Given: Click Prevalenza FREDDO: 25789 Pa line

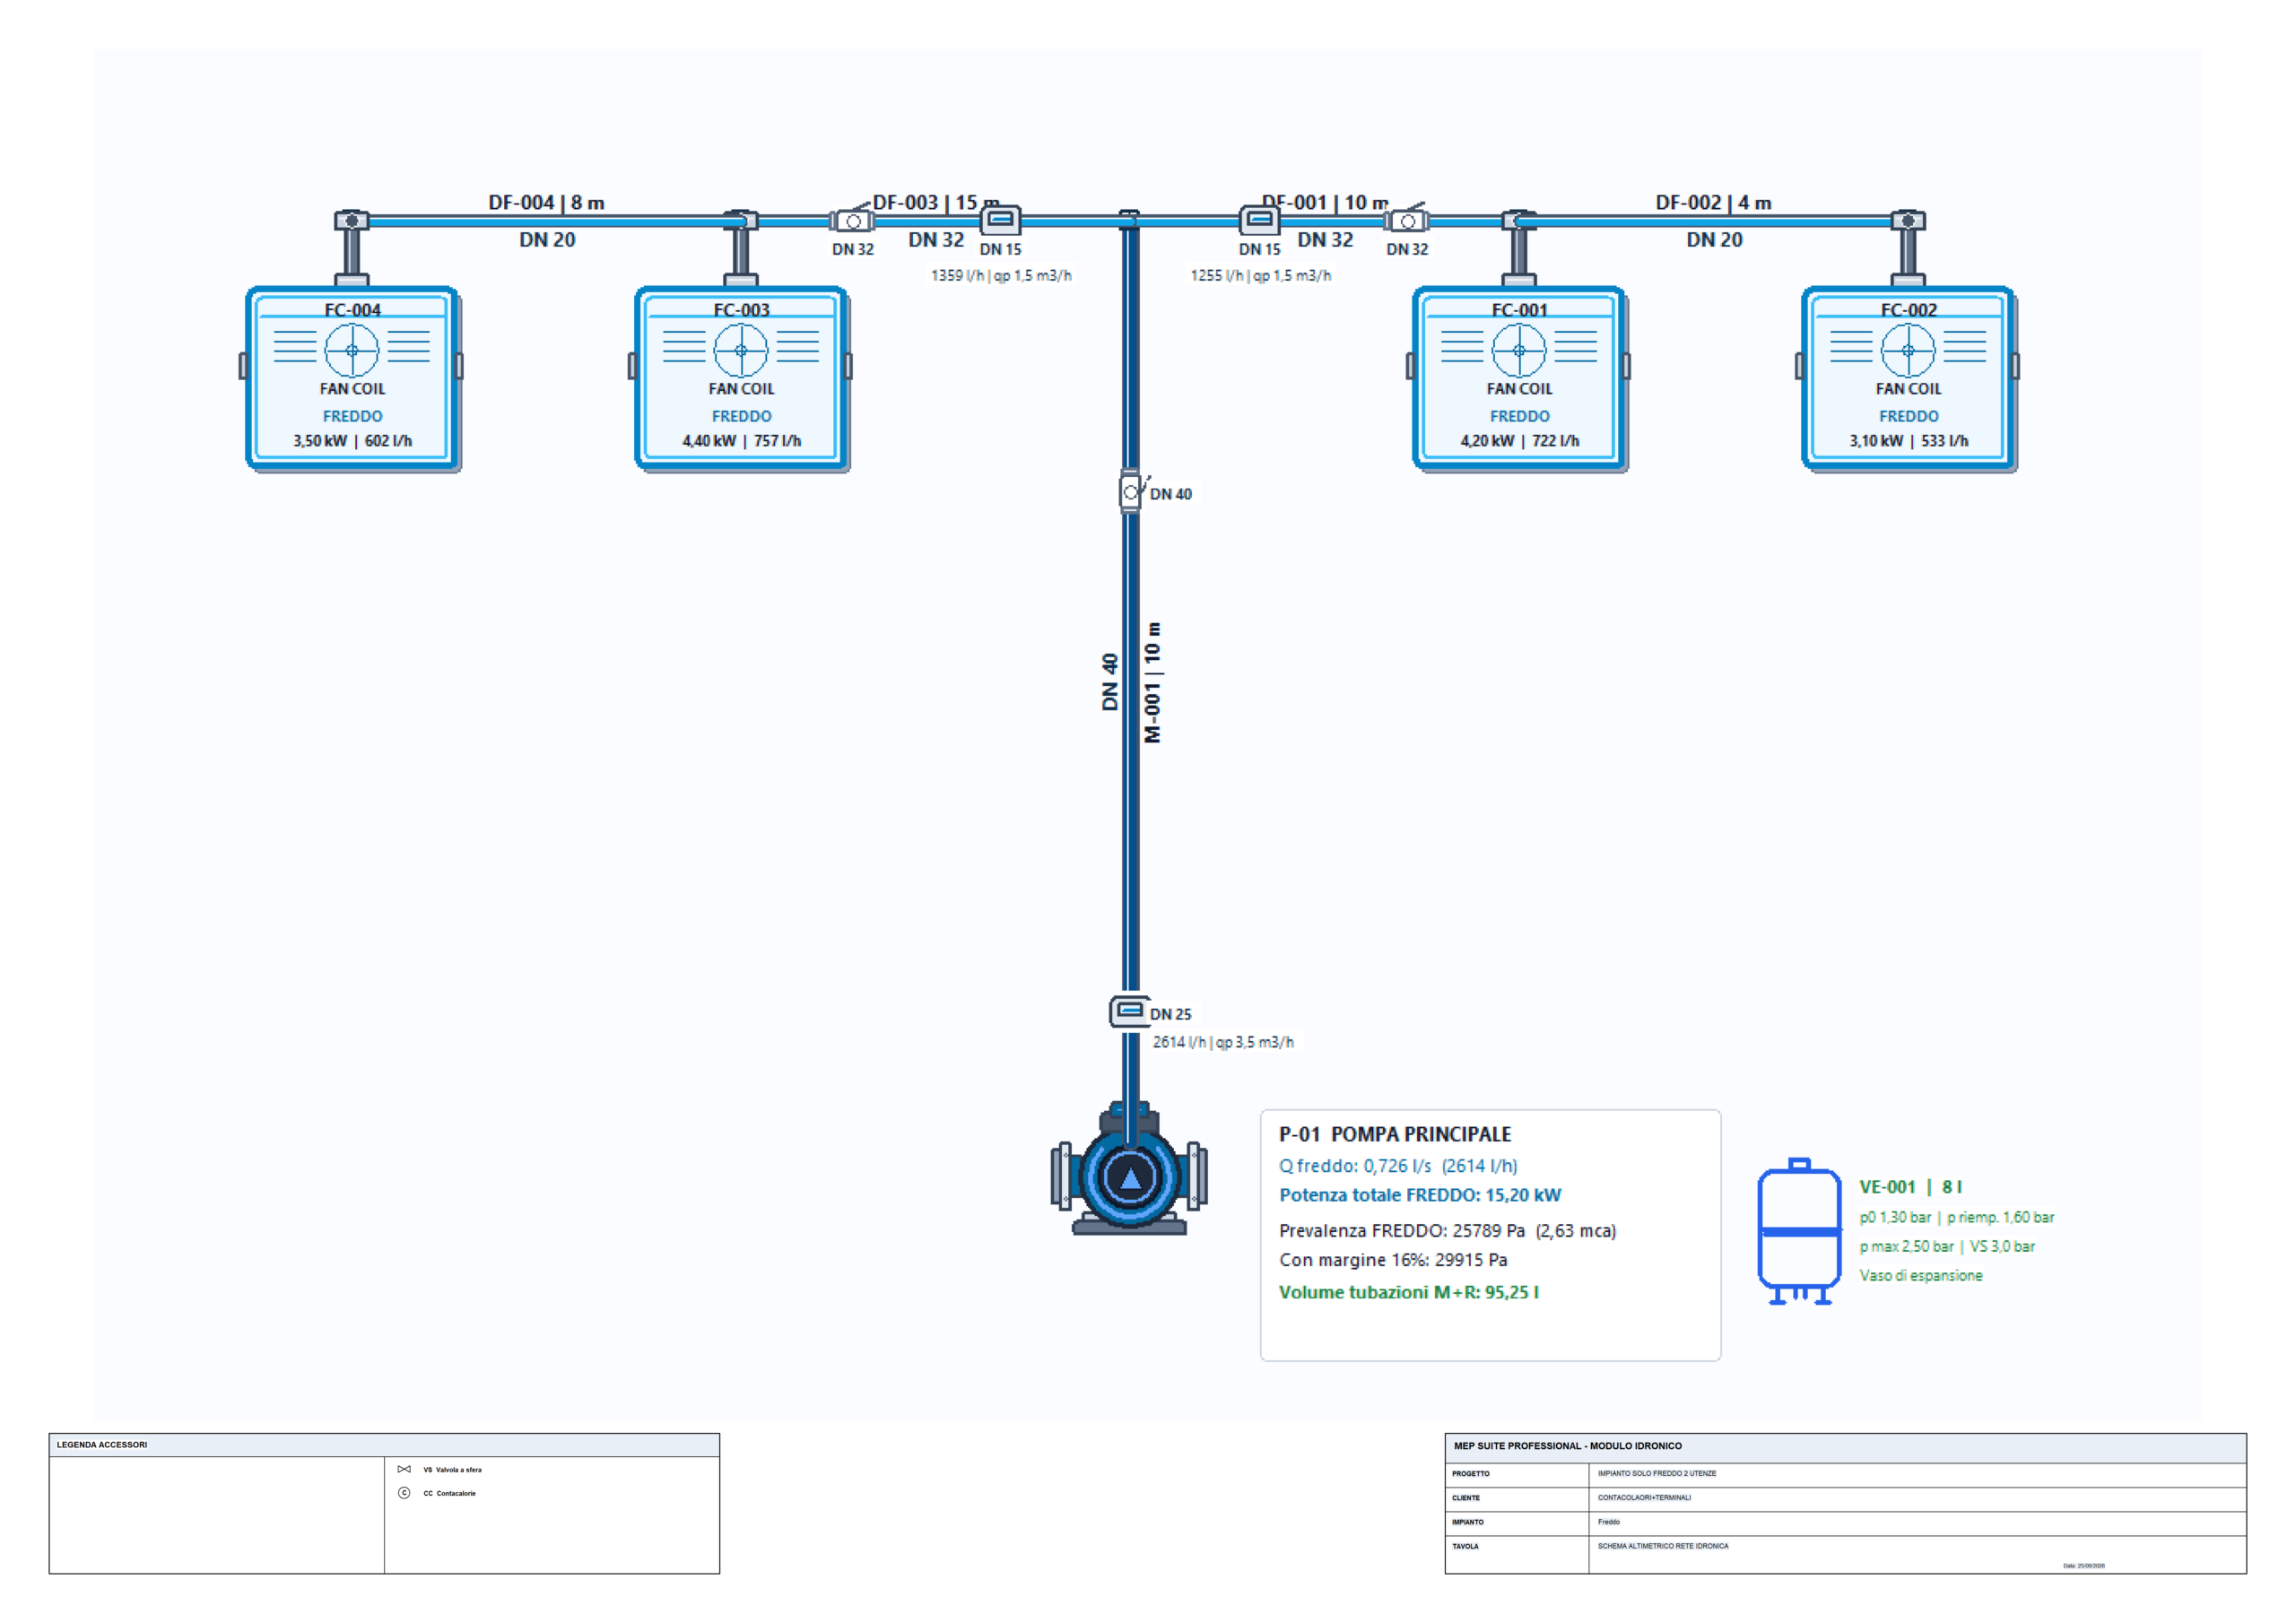Looking at the screenshot, I should click(1447, 1231).
